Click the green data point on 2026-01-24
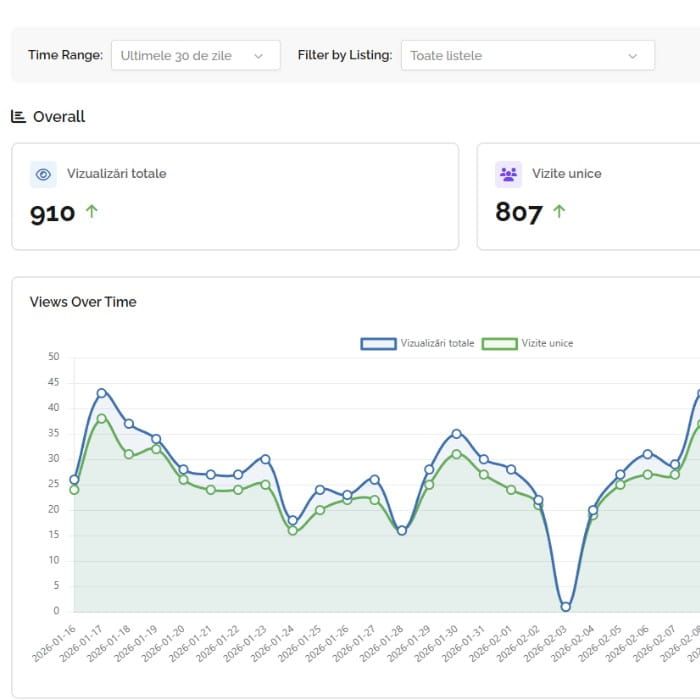This screenshot has width=700, height=700. coord(292,530)
